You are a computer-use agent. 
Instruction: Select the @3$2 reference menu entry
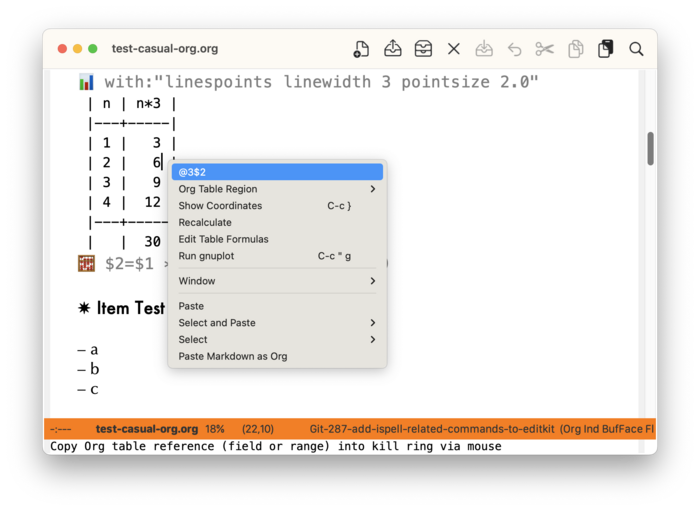(277, 172)
